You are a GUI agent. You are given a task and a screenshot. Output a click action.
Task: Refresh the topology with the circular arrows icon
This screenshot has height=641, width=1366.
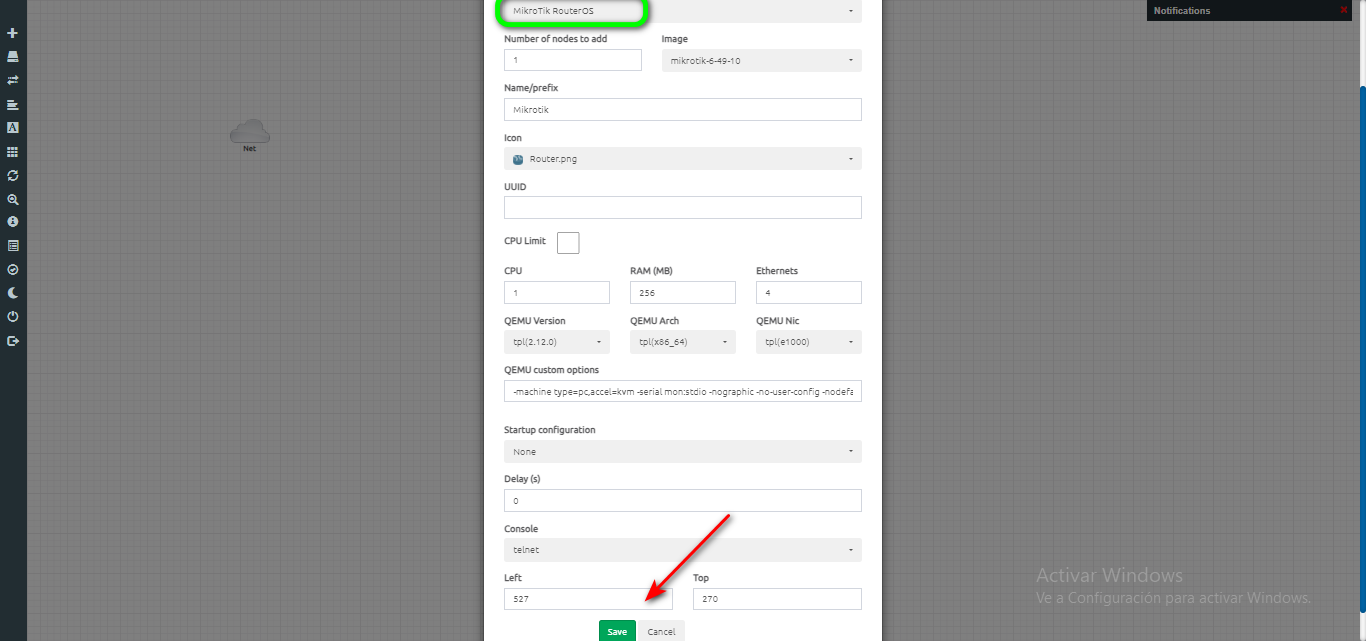click(13, 175)
